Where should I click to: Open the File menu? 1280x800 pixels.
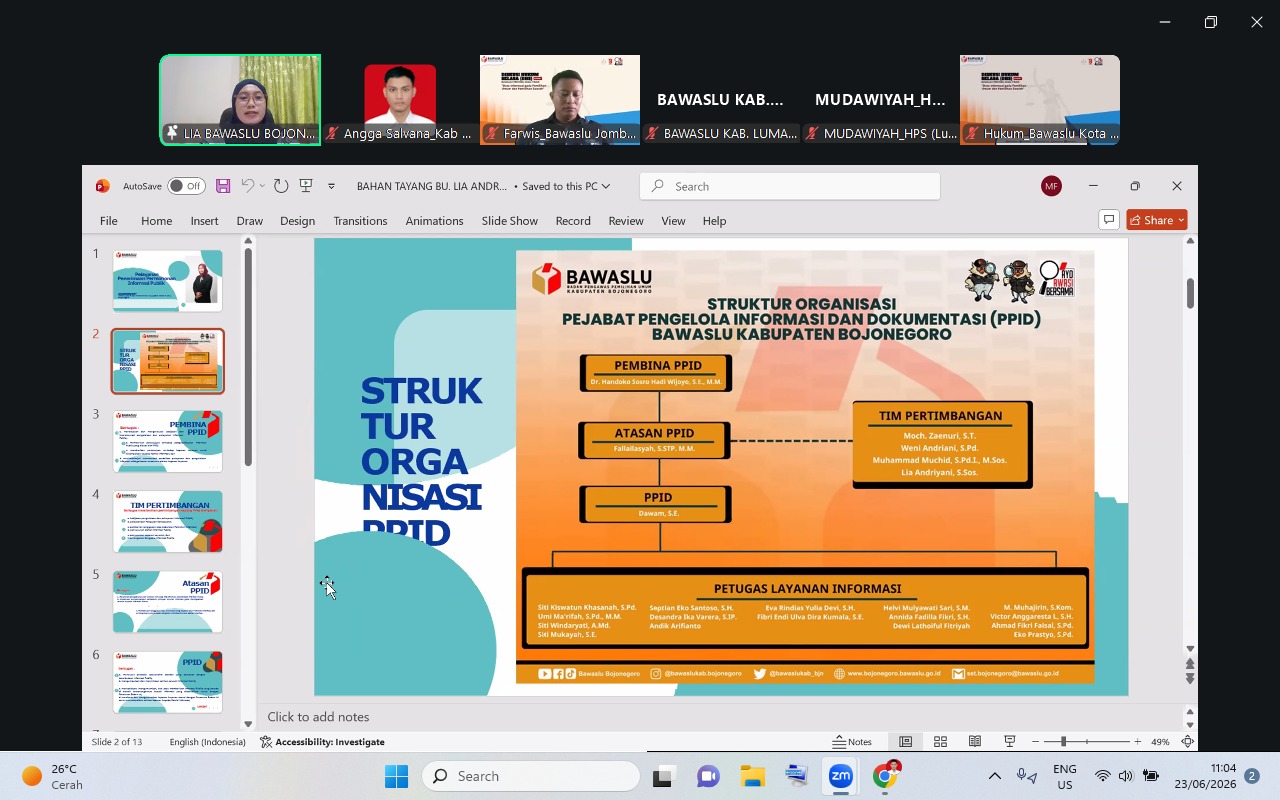click(108, 221)
